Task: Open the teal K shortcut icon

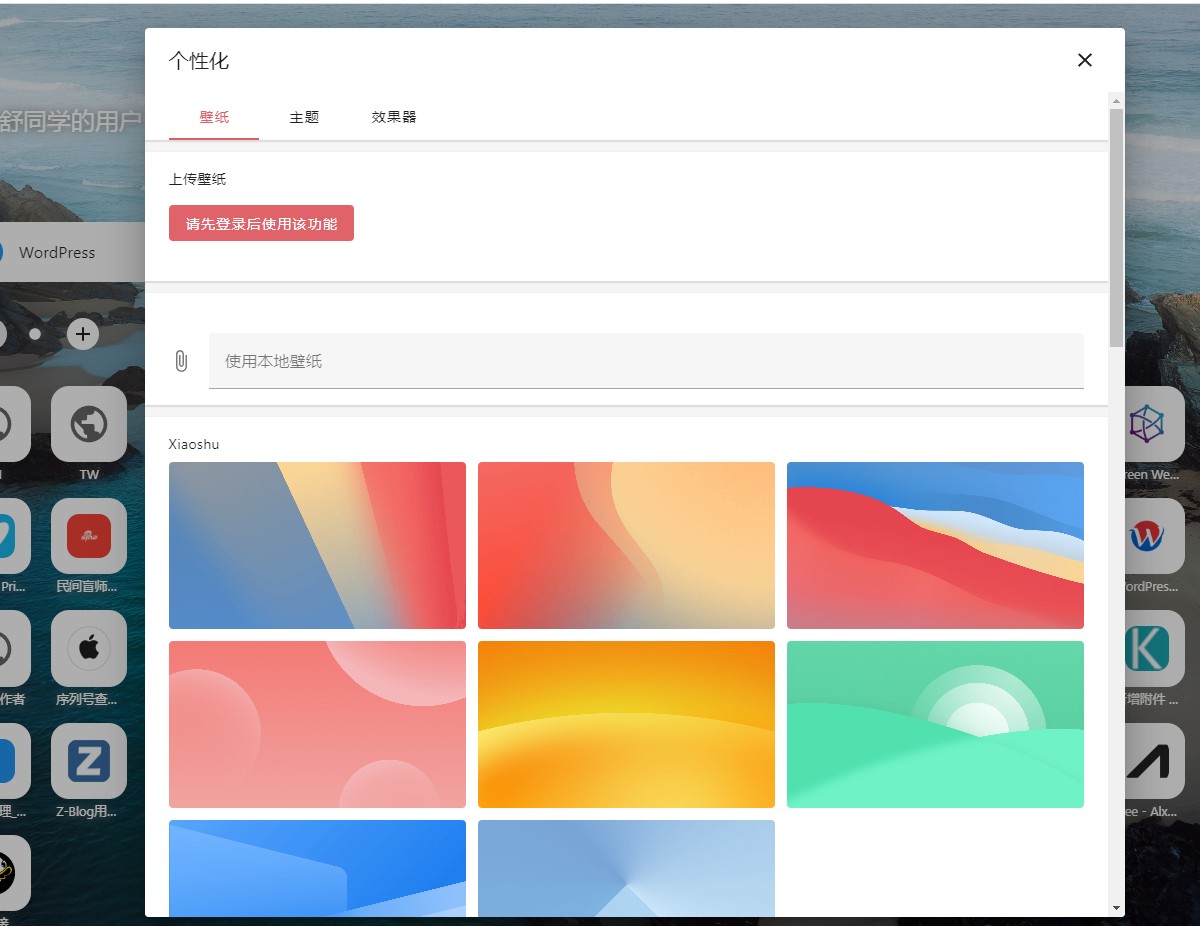Action: point(1147,649)
